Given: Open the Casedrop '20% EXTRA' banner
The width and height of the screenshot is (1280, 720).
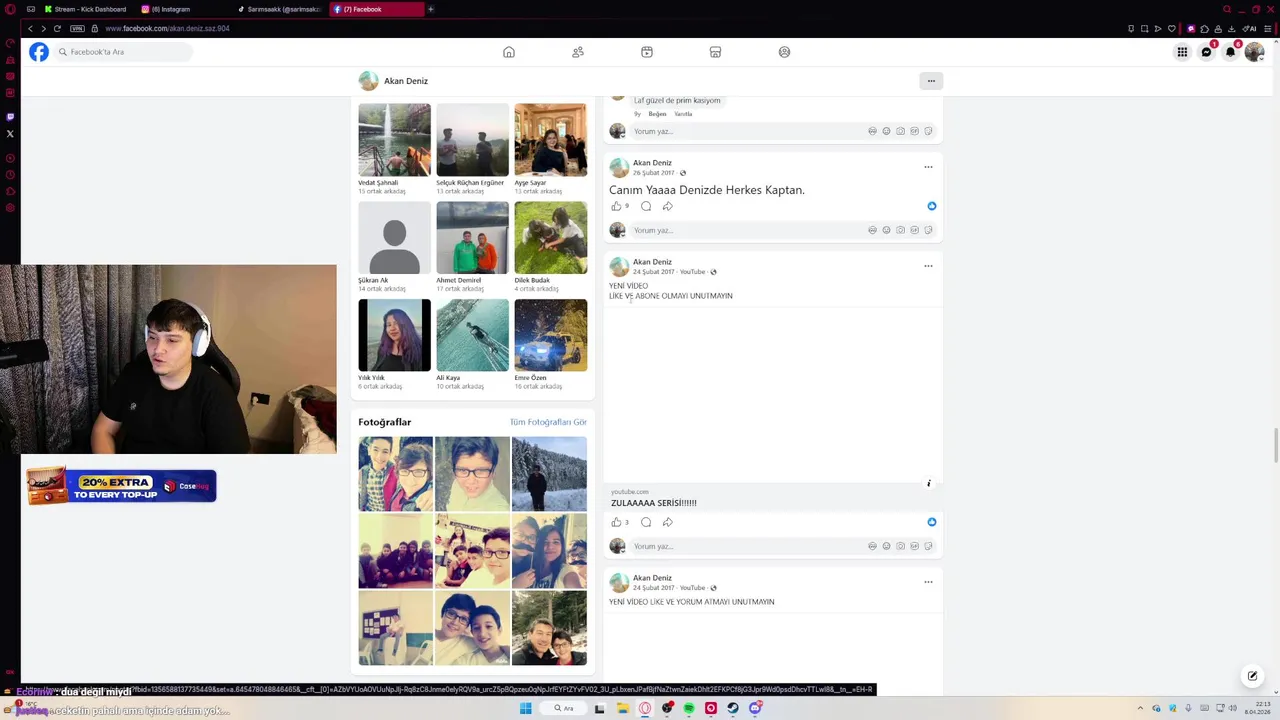Looking at the screenshot, I should (121, 487).
